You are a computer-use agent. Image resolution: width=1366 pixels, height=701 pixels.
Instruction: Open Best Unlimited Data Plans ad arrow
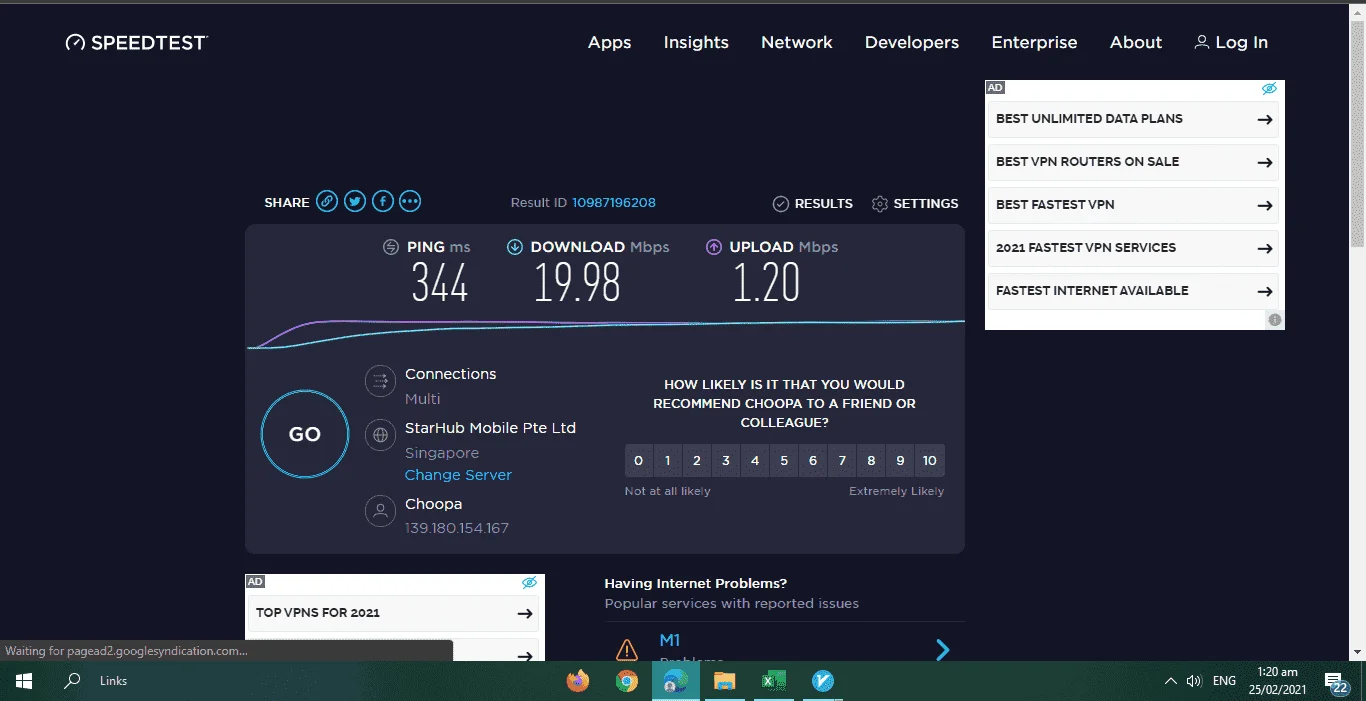pyautogui.click(x=1264, y=119)
